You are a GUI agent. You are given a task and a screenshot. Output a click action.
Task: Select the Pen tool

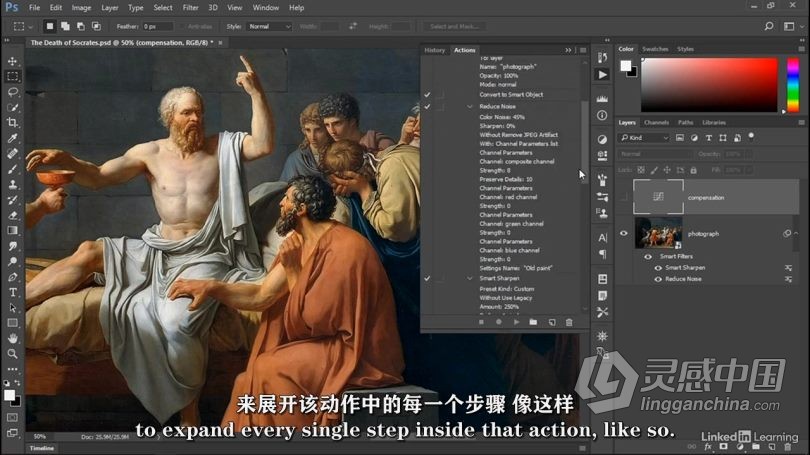(12, 277)
